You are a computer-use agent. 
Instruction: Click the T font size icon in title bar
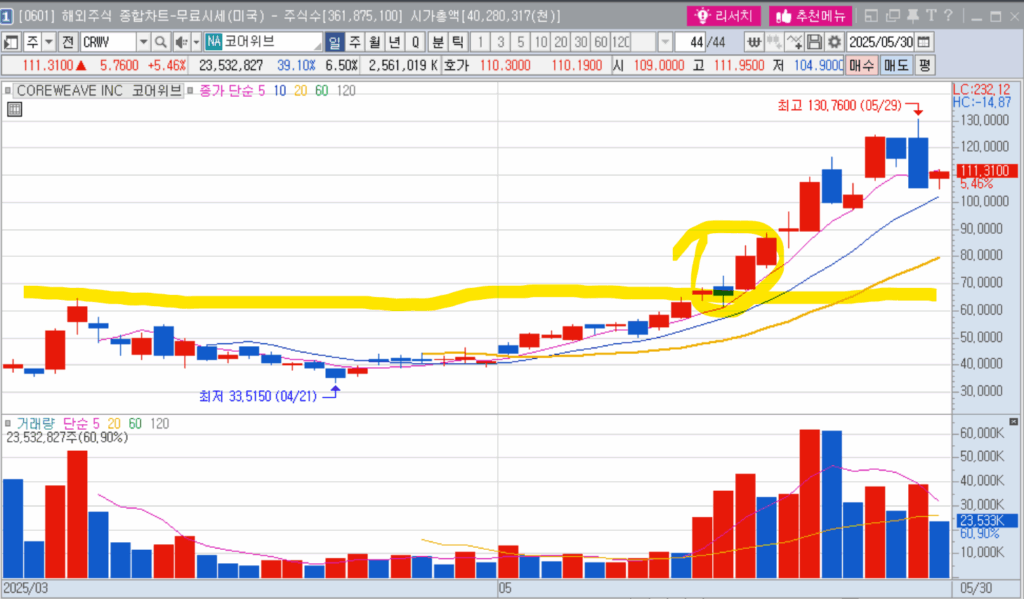(x=931, y=16)
